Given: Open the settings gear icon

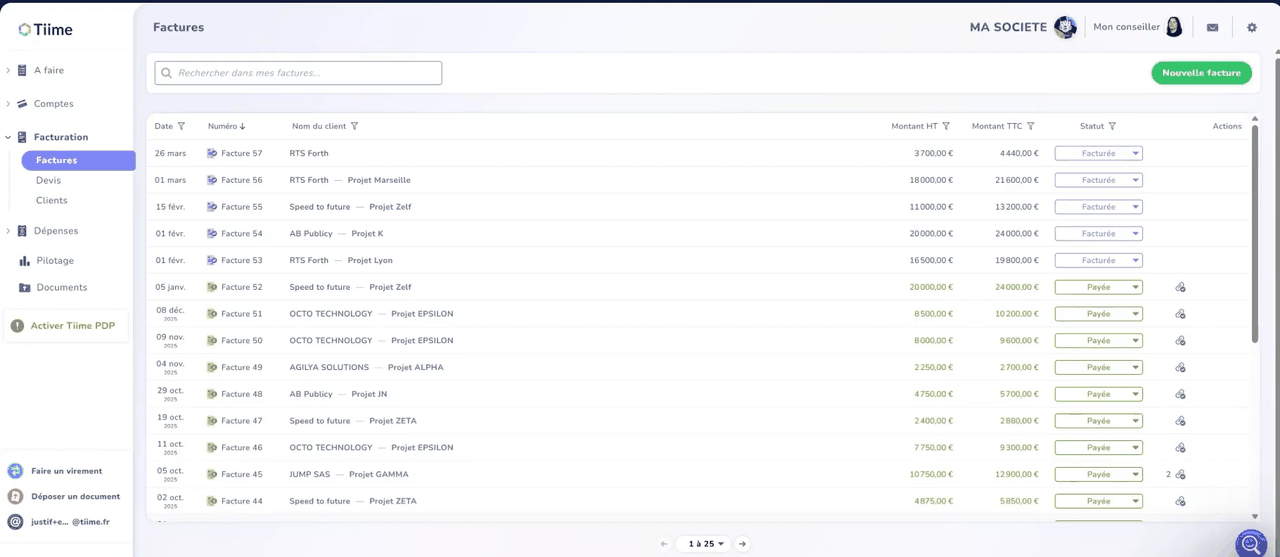Looking at the screenshot, I should (1252, 28).
